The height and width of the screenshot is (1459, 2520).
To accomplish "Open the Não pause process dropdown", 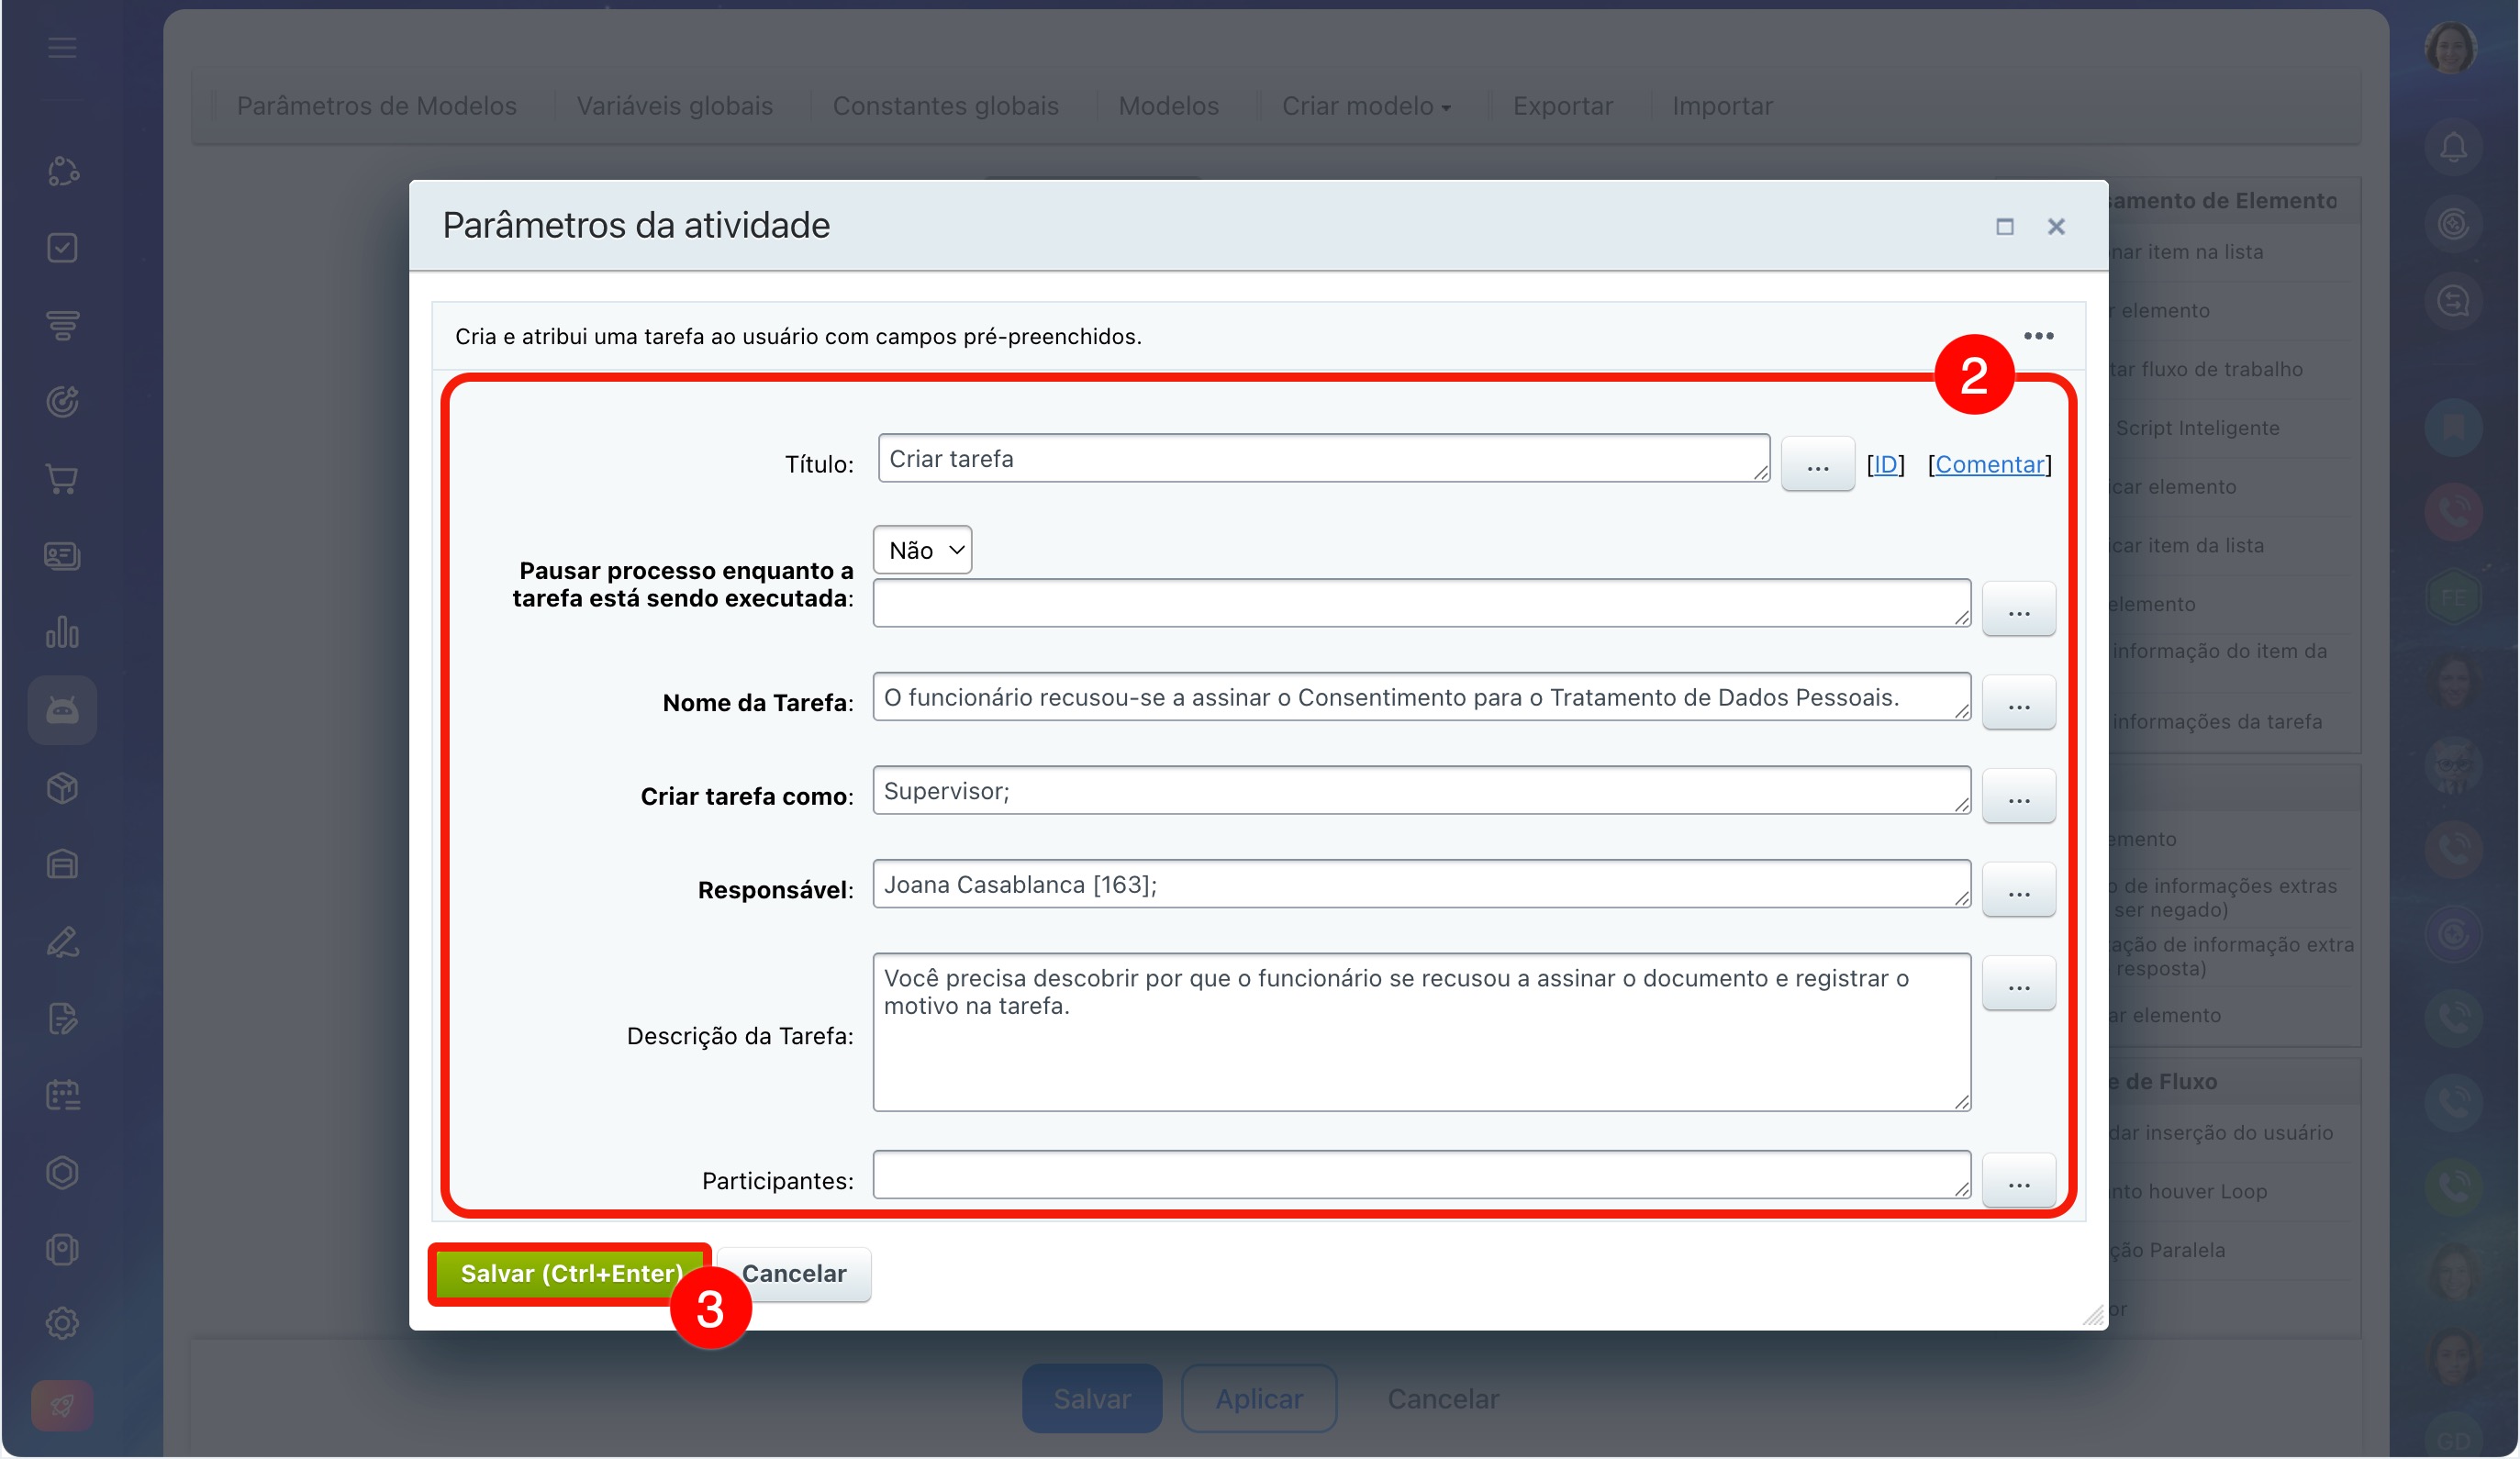I will [x=922, y=549].
